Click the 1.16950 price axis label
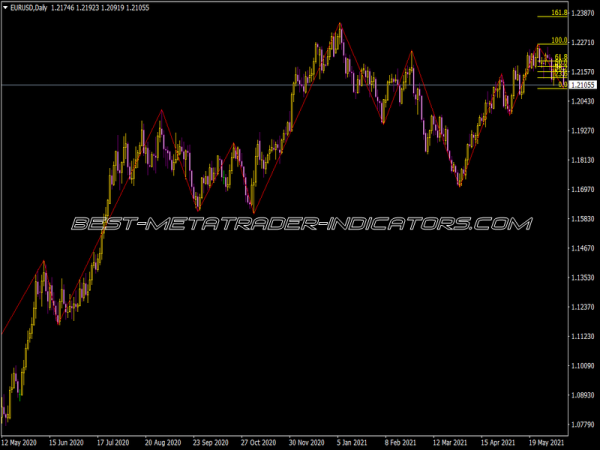This screenshot has width=600, height=450. click(x=584, y=189)
